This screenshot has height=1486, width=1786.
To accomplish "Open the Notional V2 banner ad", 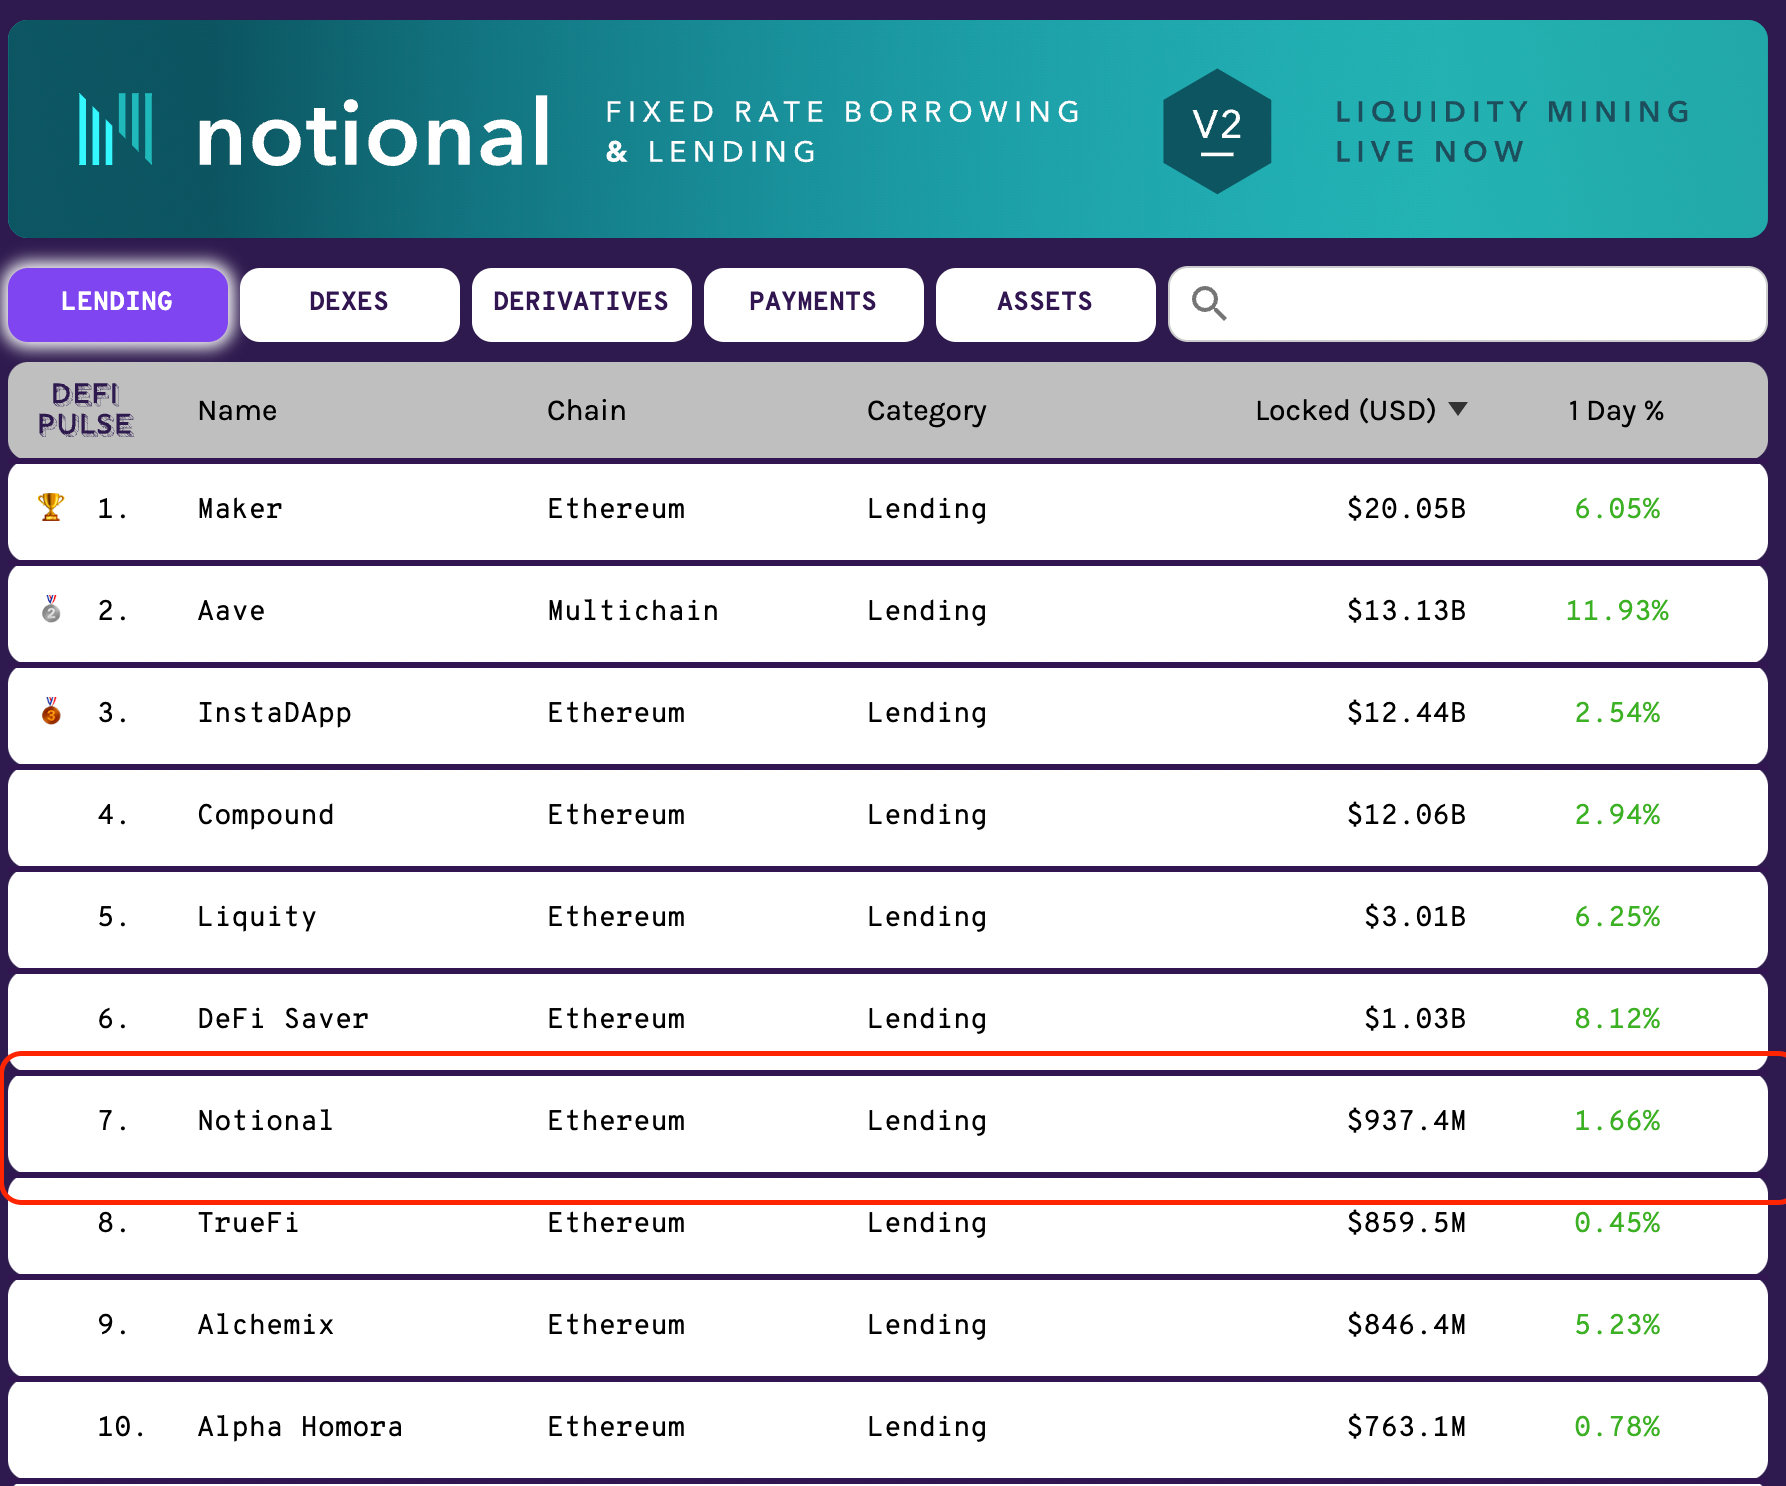I will [x=888, y=129].
